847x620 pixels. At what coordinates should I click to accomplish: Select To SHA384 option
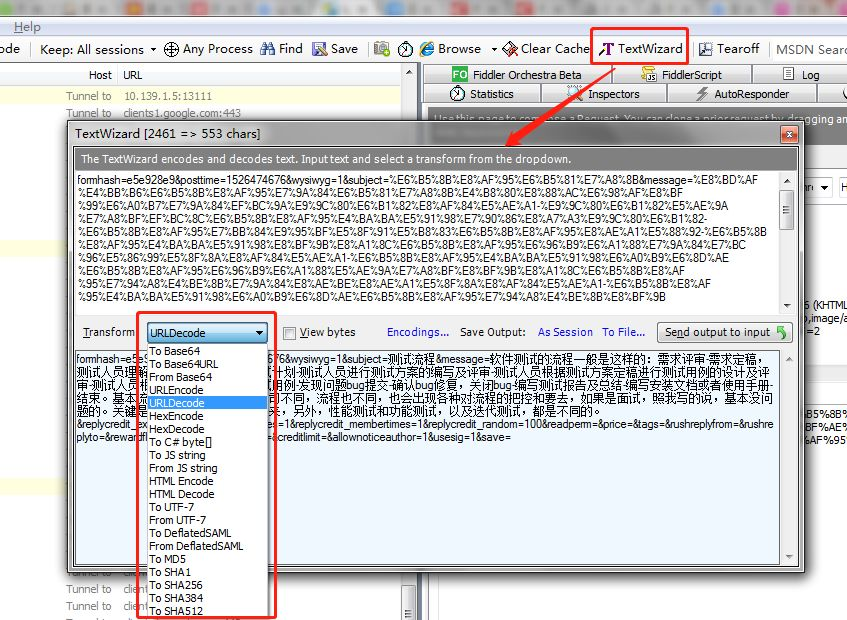pyautogui.click(x=207, y=598)
